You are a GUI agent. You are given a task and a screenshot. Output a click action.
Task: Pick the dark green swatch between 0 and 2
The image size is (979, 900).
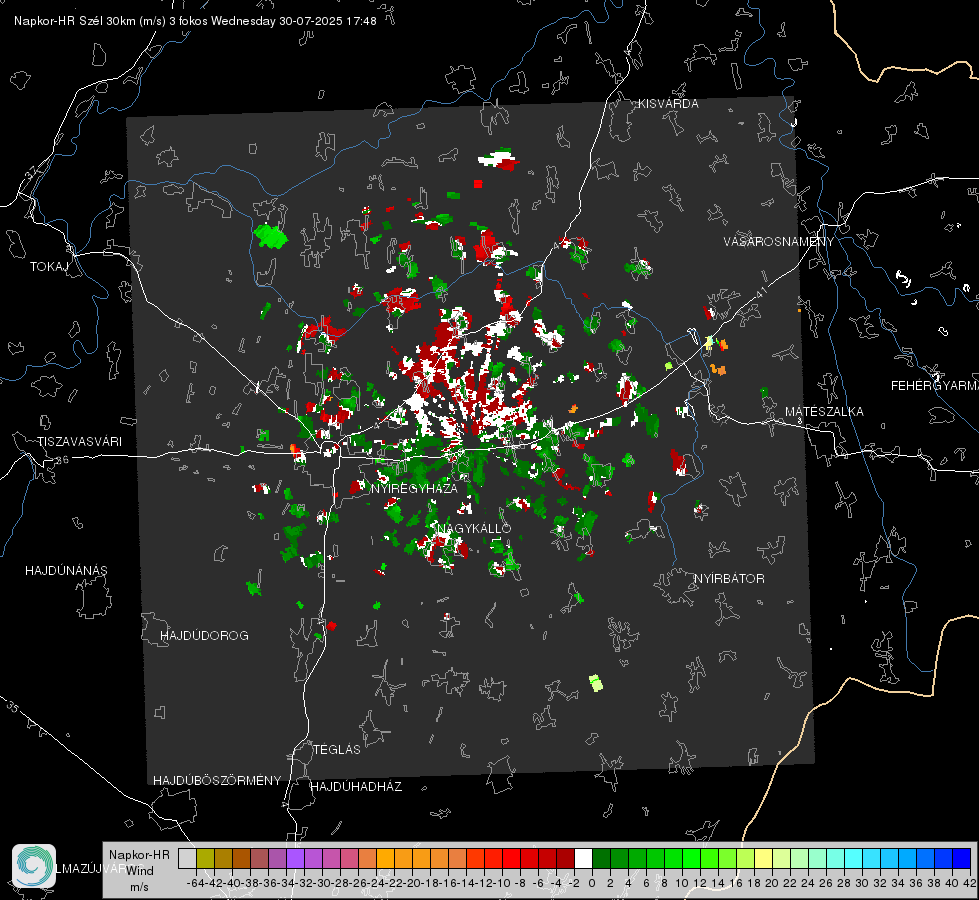click(x=601, y=858)
